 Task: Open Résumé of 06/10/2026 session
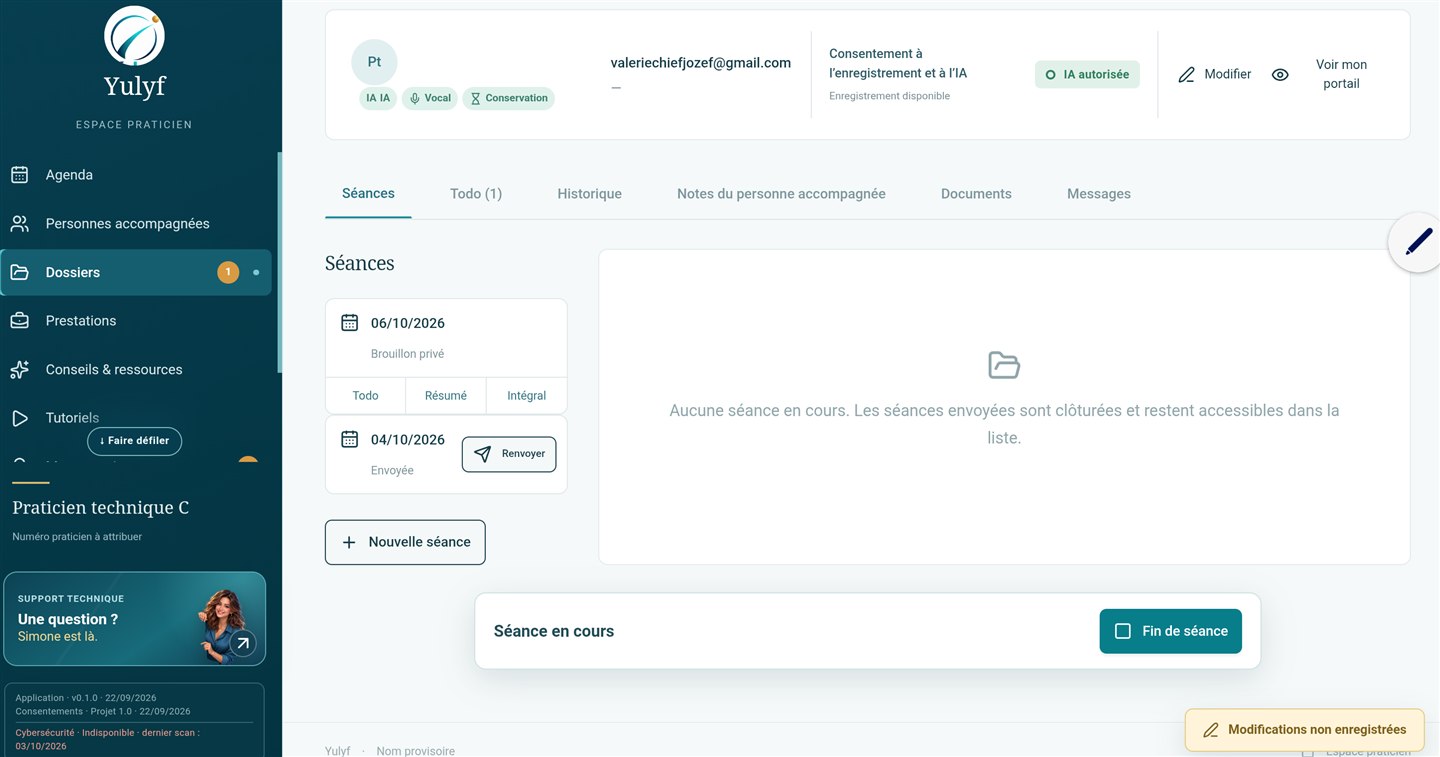(446, 395)
